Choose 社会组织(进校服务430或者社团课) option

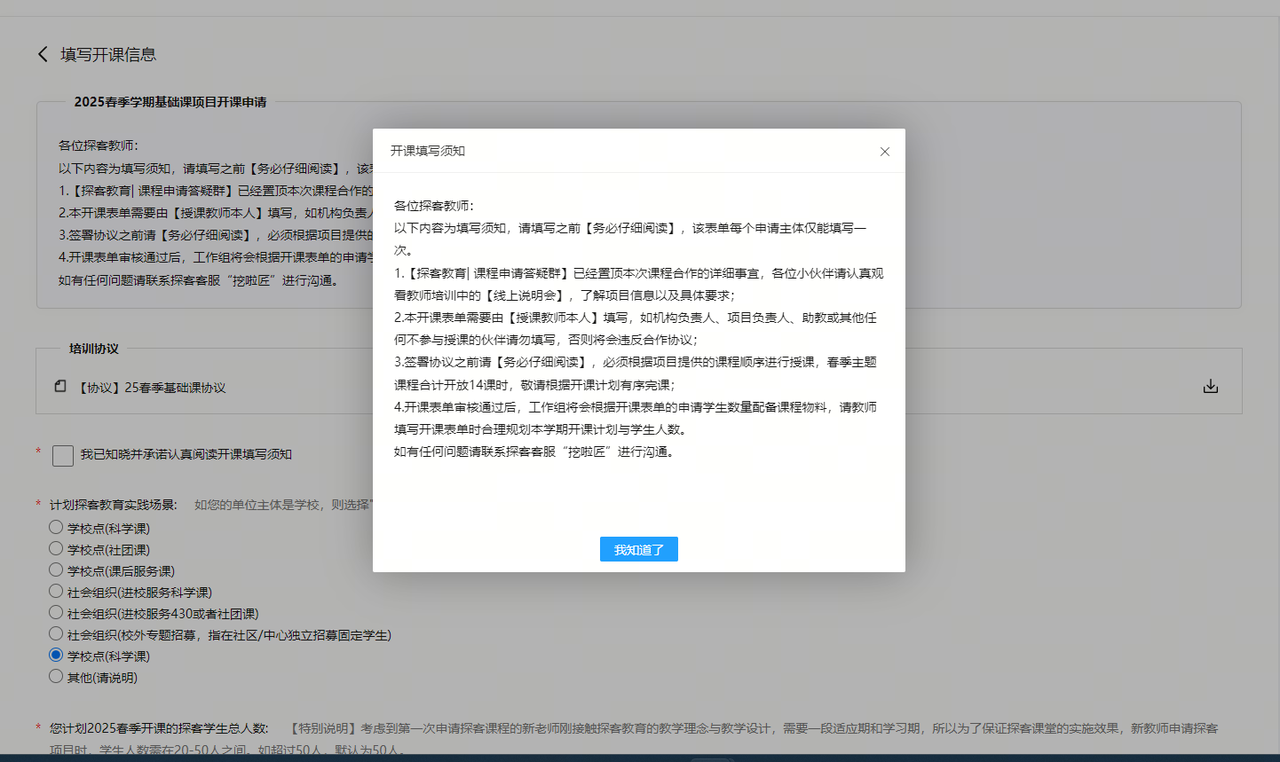coord(56,612)
